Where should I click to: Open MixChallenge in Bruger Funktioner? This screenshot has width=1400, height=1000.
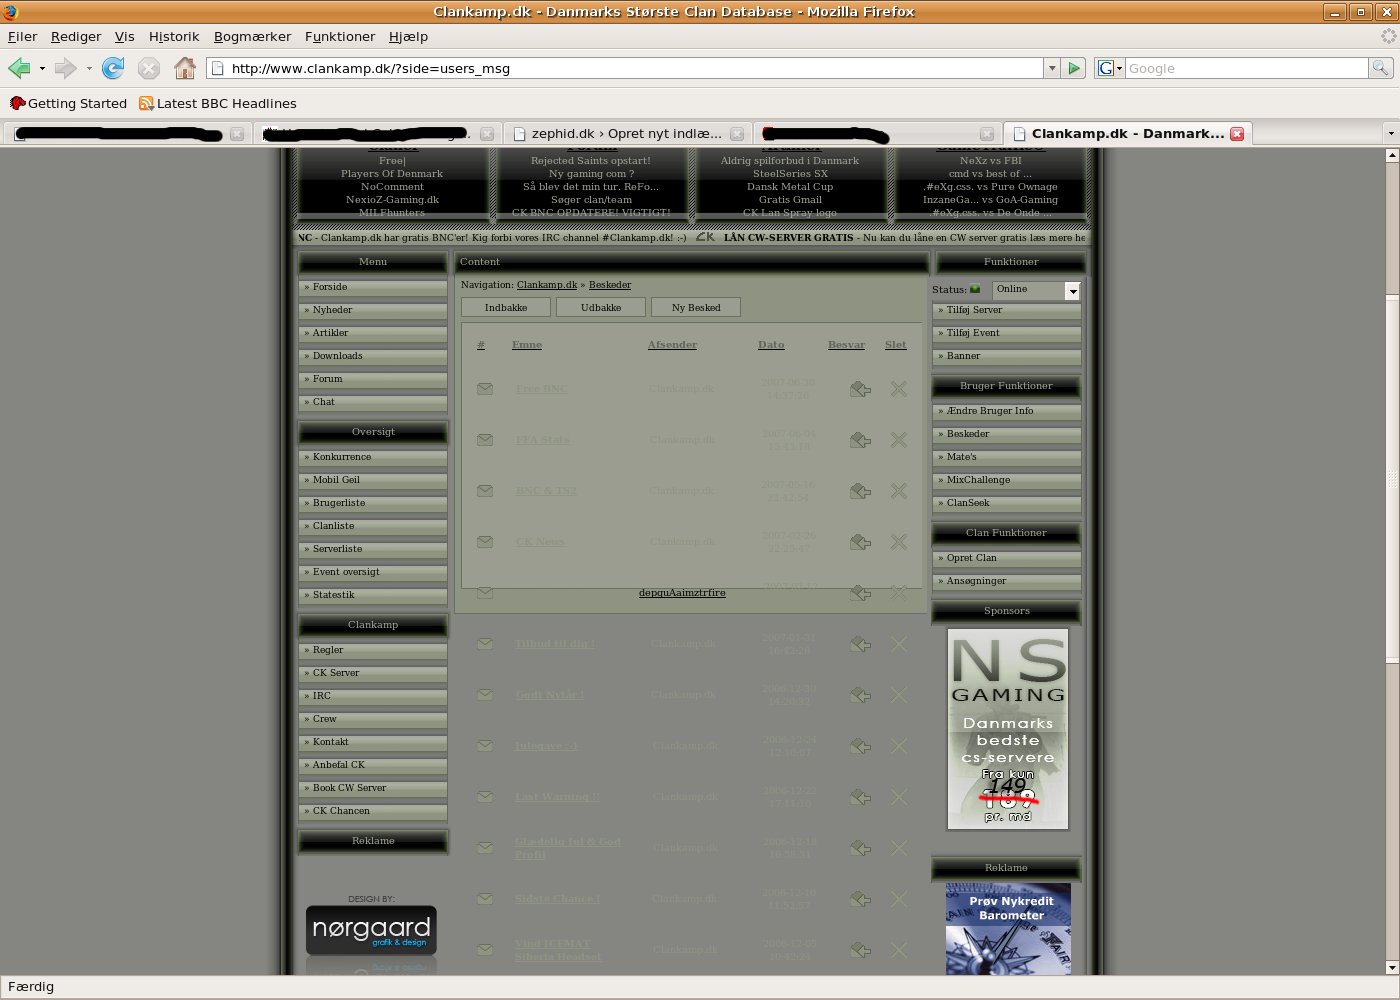[1006, 481]
